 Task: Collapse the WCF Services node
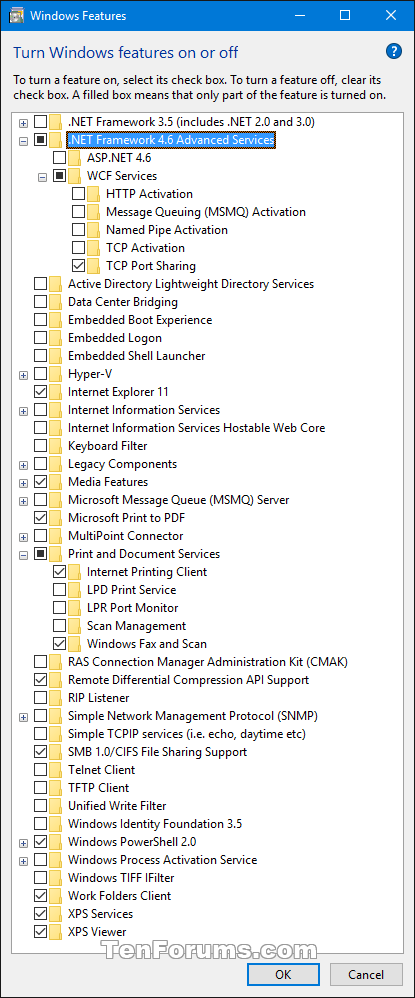(x=43, y=176)
